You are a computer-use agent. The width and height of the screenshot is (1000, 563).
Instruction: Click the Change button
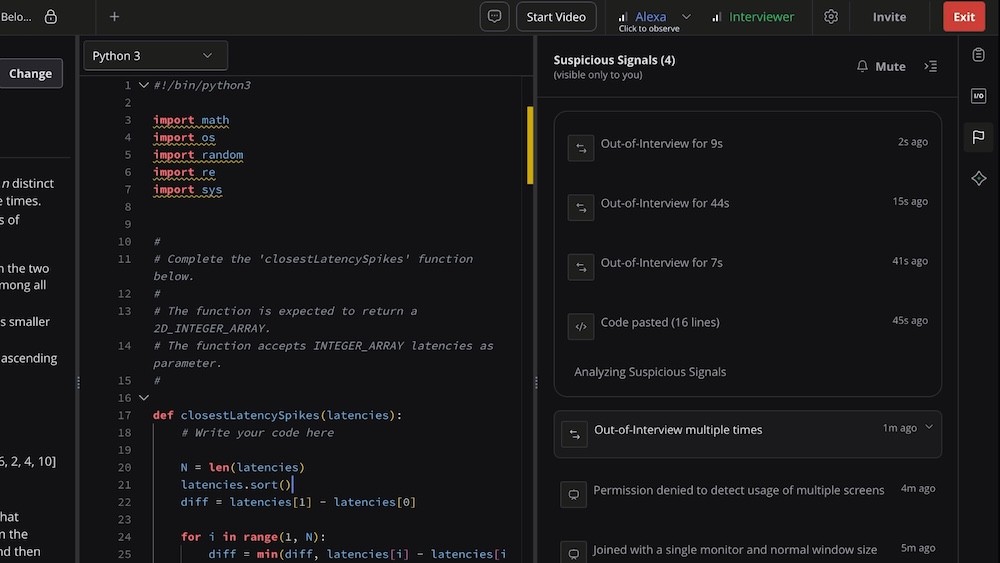pyautogui.click(x=30, y=73)
